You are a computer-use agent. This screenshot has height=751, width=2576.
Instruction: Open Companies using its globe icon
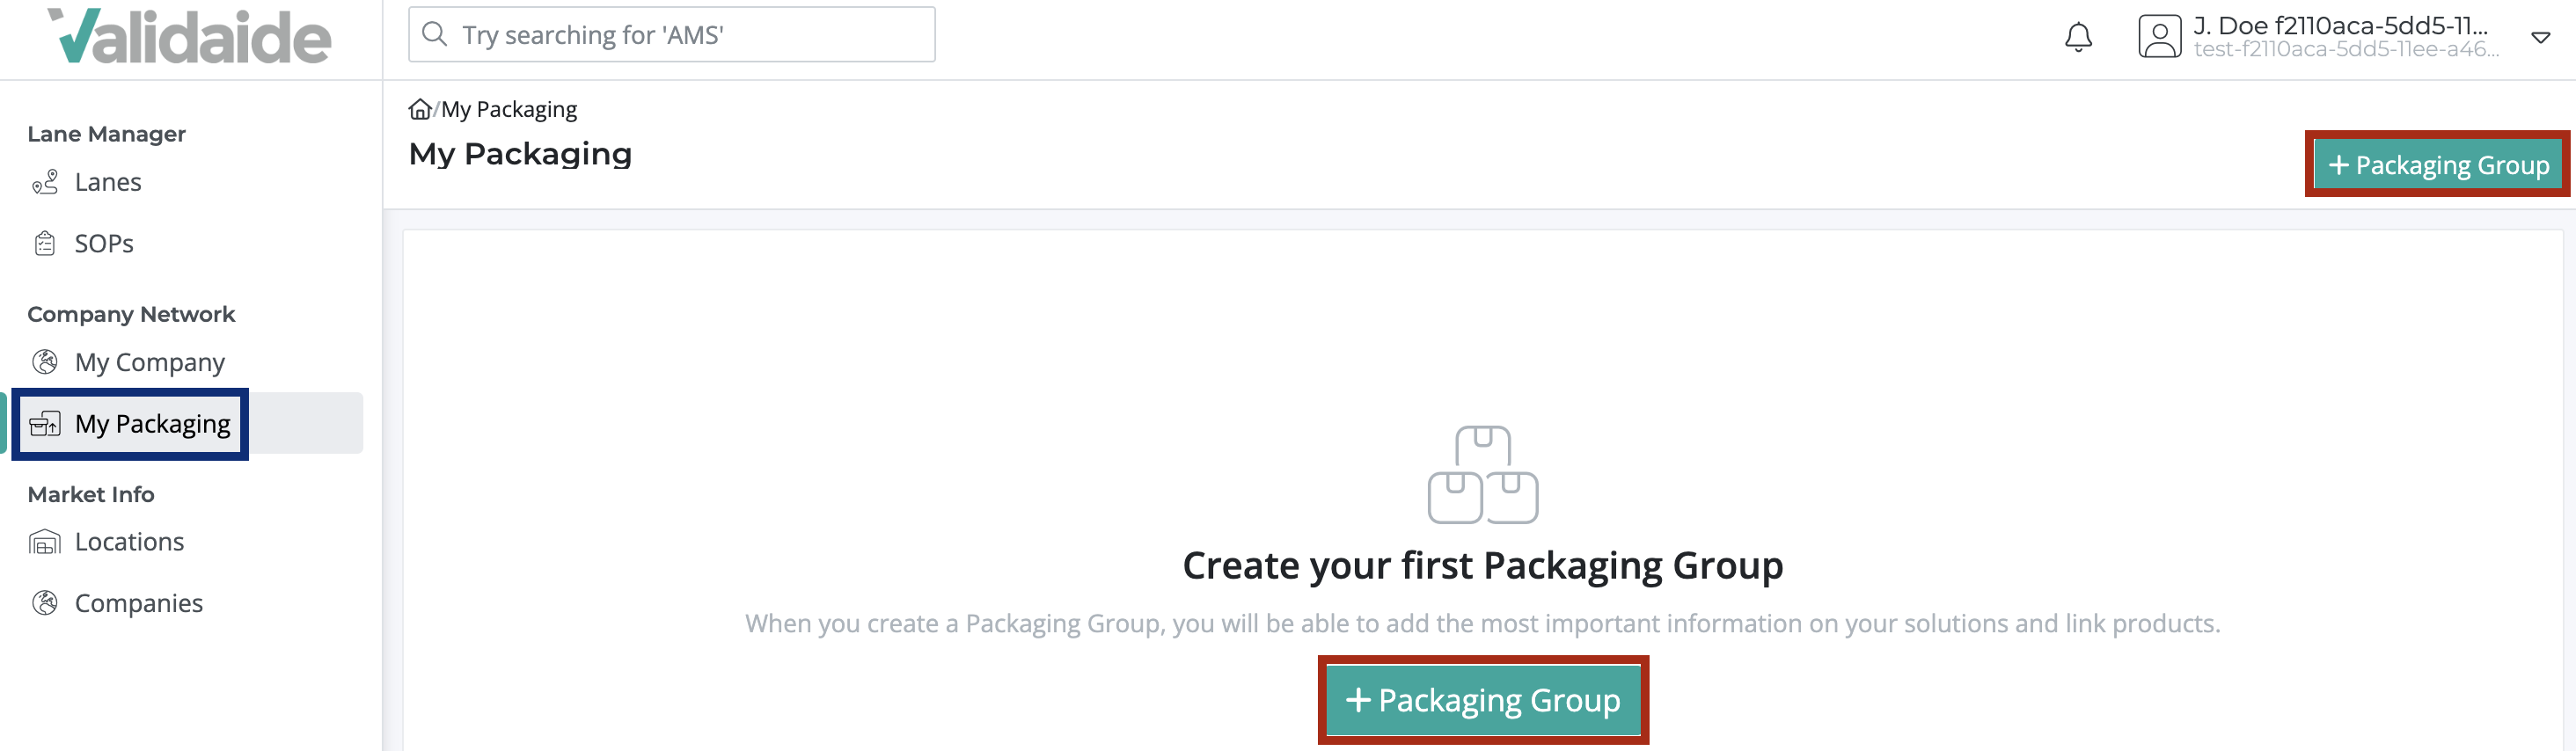coord(44,602)
